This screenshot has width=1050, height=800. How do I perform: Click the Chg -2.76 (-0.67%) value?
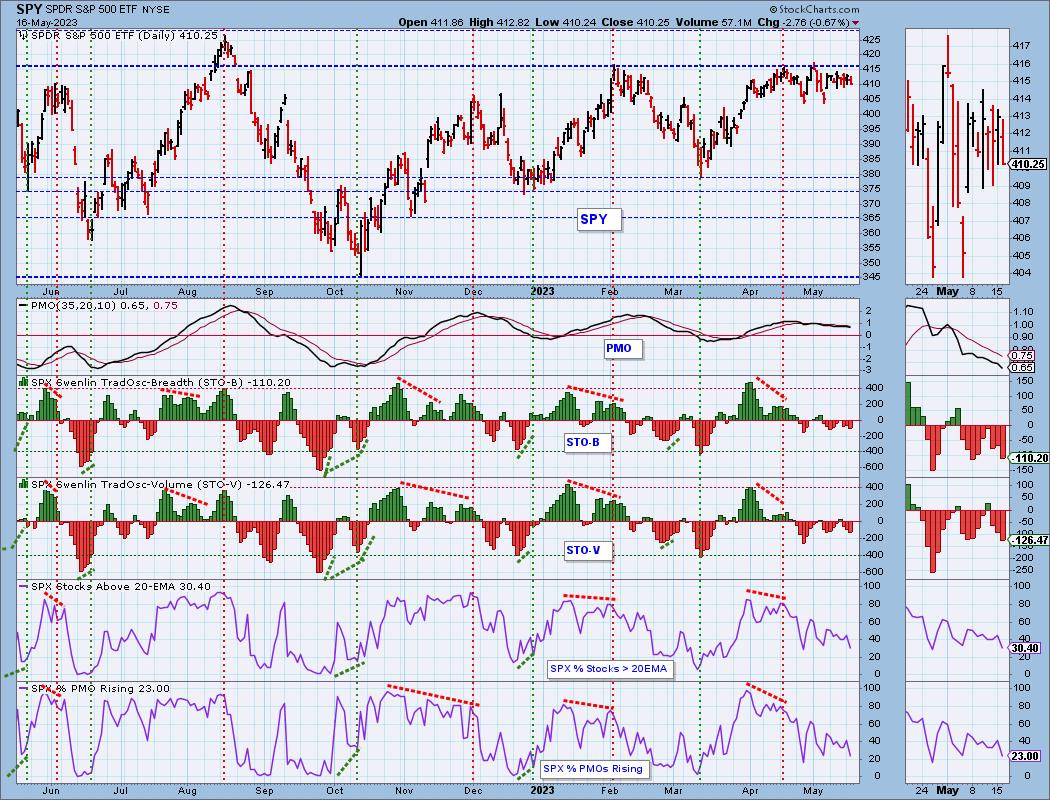coord(804,22)
